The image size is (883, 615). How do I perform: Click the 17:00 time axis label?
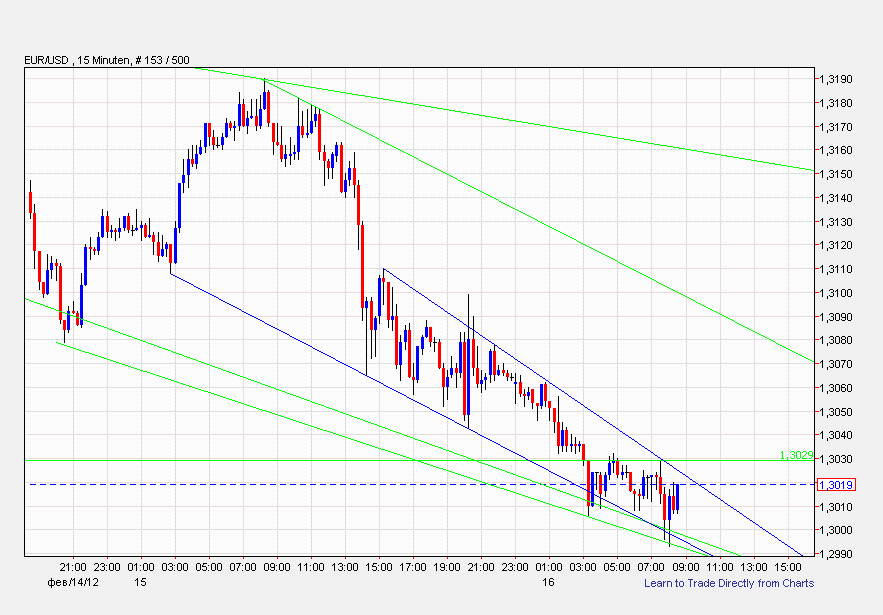[413, 568]
